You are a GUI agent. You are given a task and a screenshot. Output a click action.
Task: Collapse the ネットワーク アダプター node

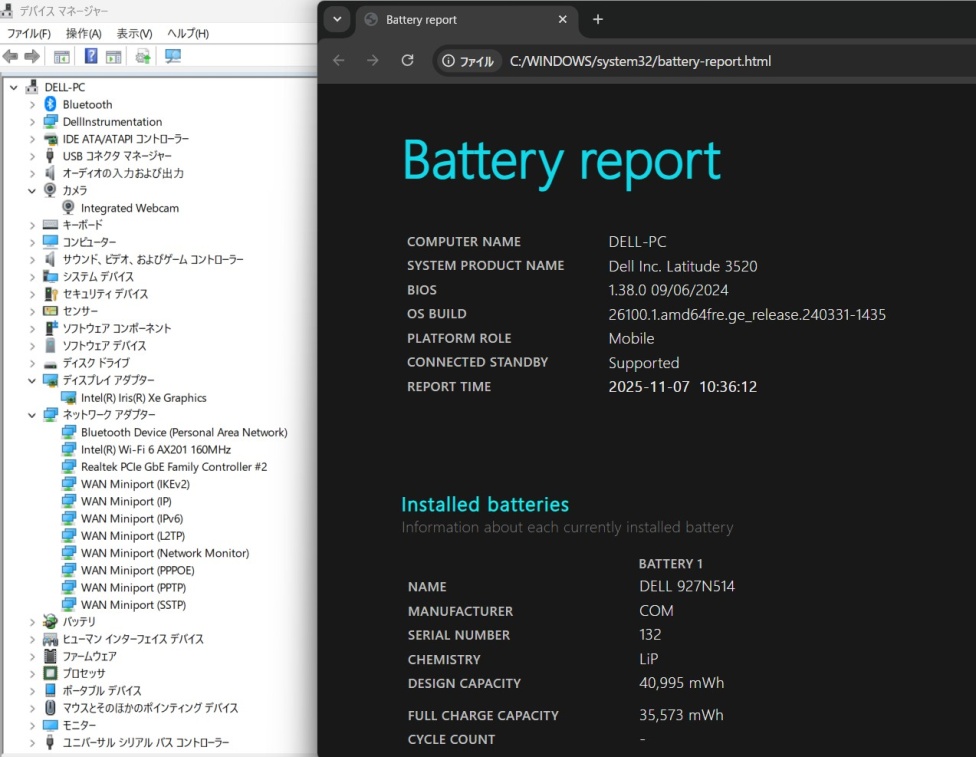32,415
